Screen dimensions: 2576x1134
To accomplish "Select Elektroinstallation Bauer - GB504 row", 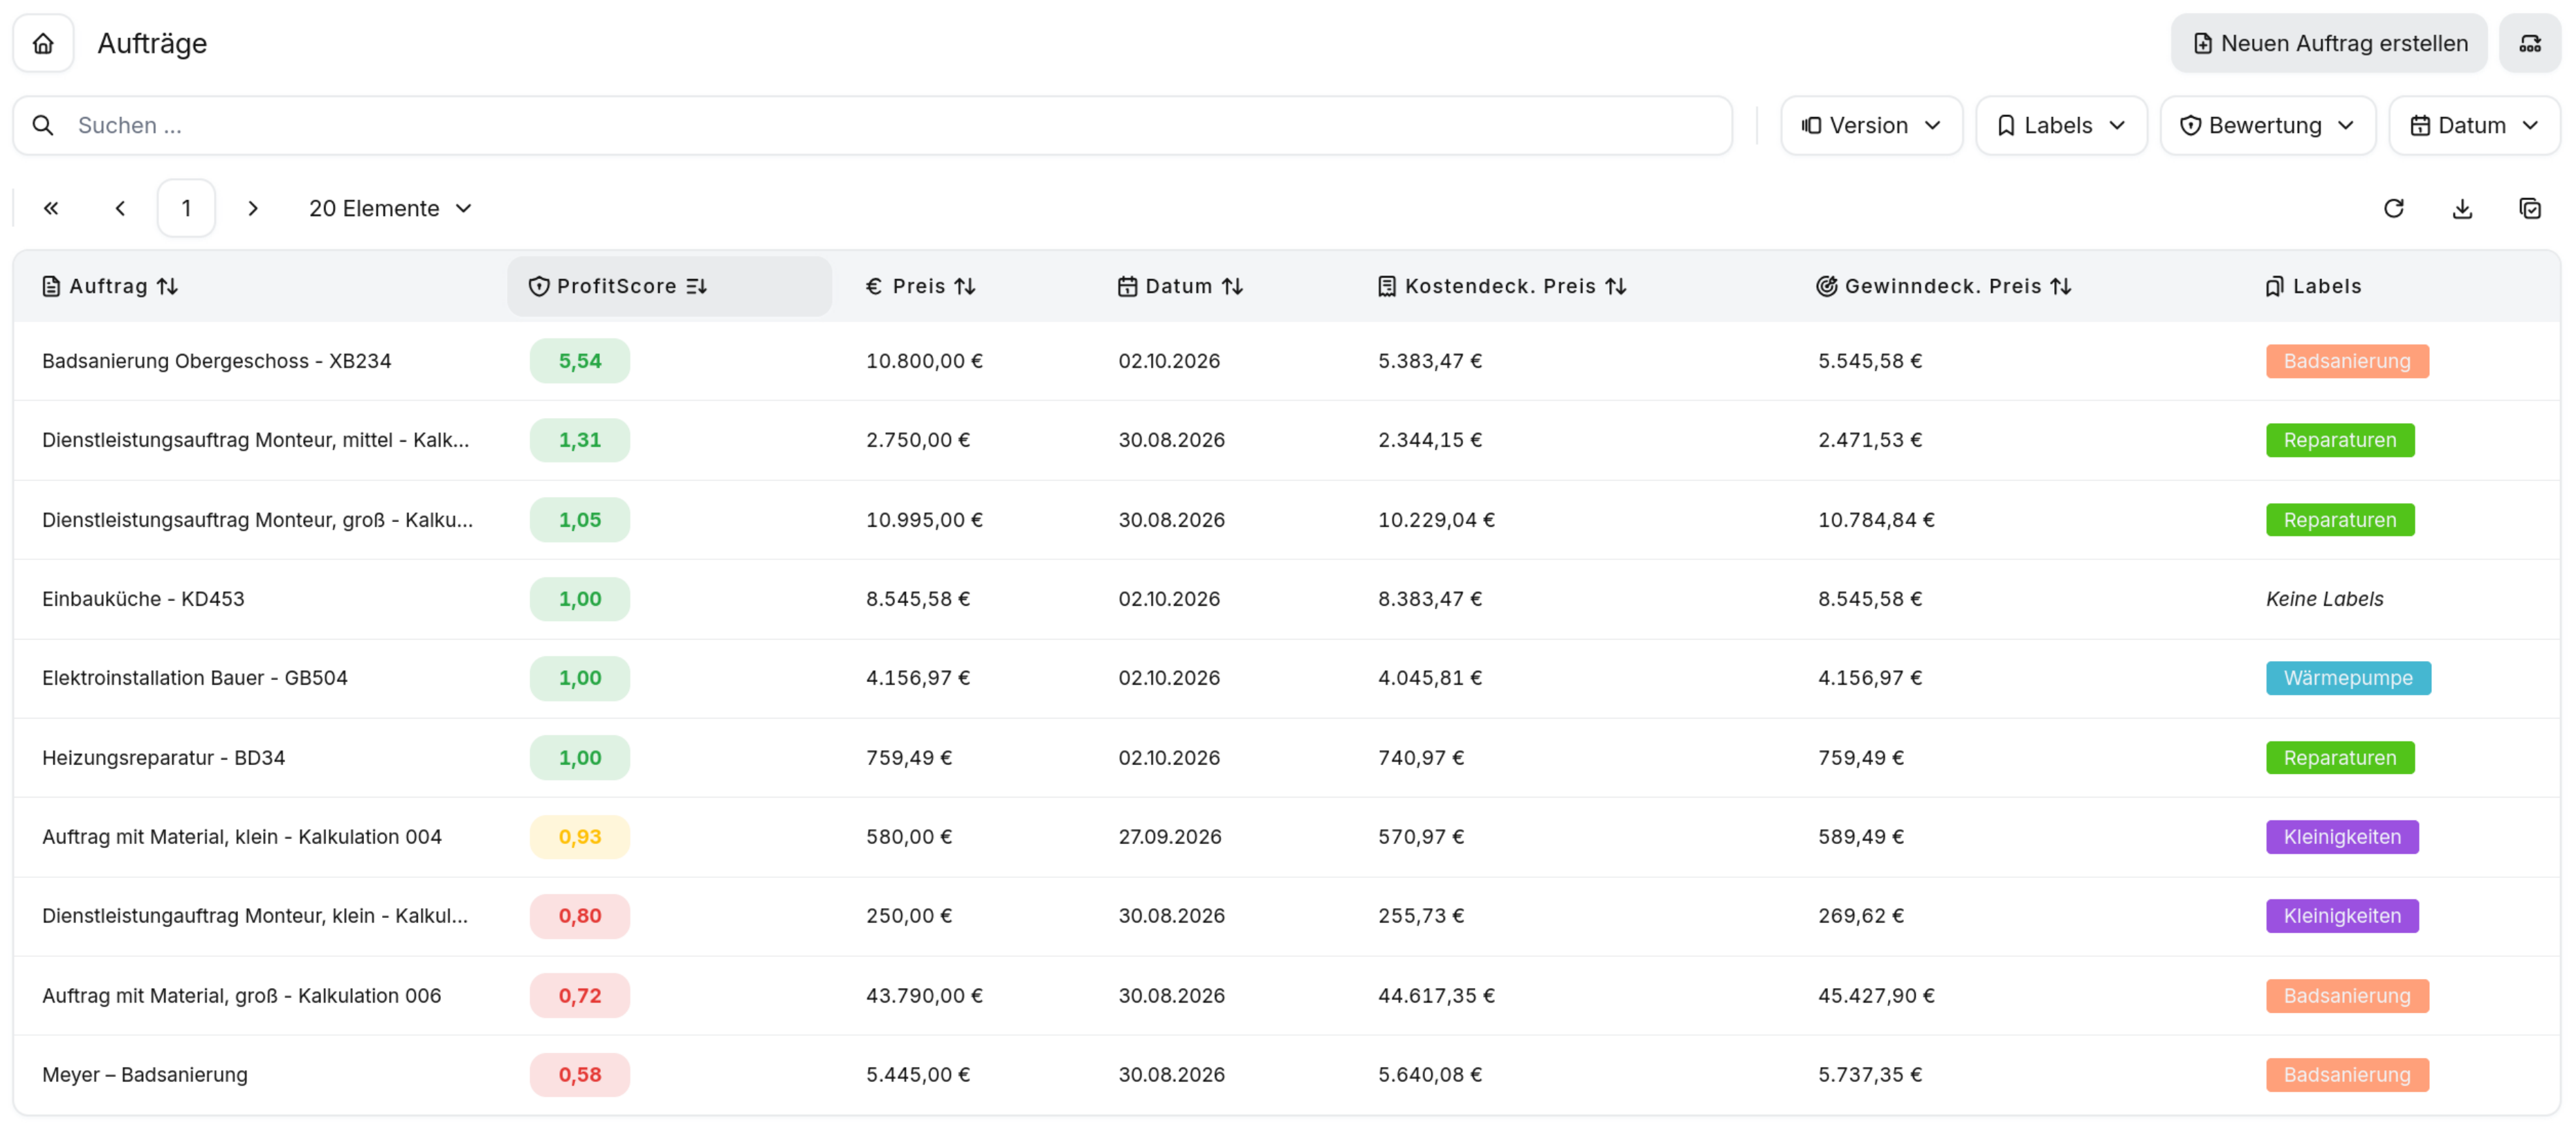I will (x=1287, y=678).
